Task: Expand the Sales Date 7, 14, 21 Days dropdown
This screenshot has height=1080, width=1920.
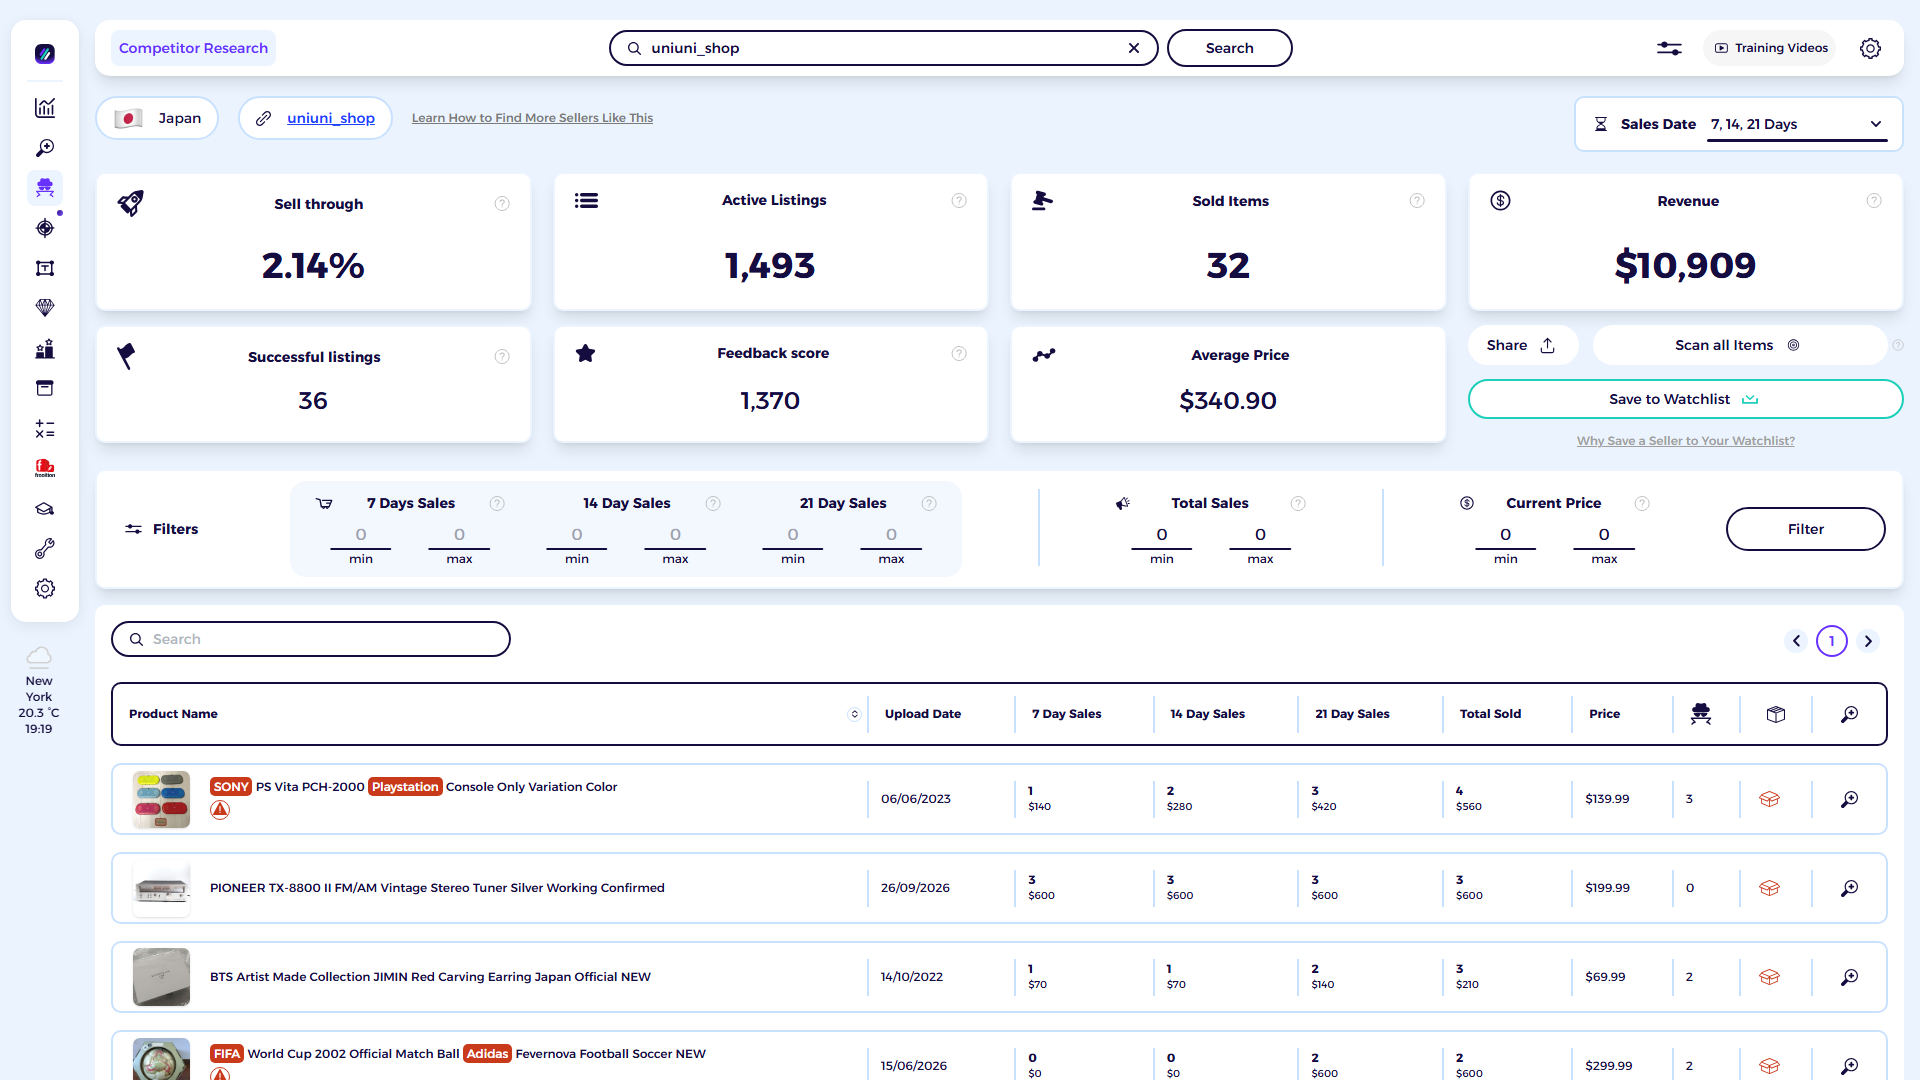Action: tap(1796, 124)
